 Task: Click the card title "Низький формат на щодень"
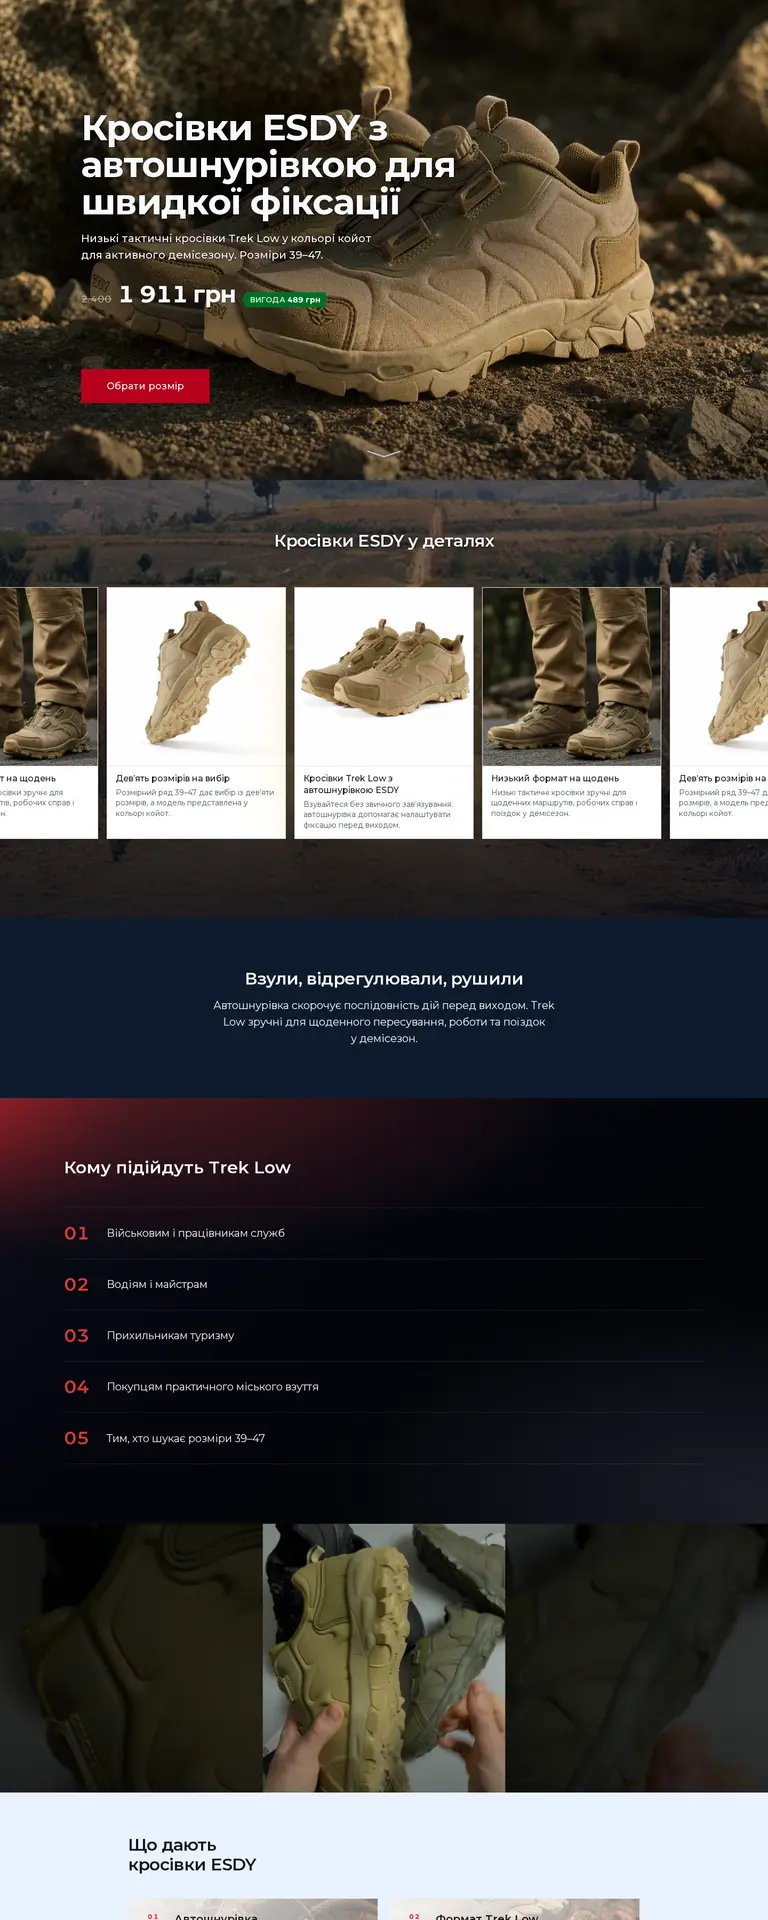pos(555,778)
